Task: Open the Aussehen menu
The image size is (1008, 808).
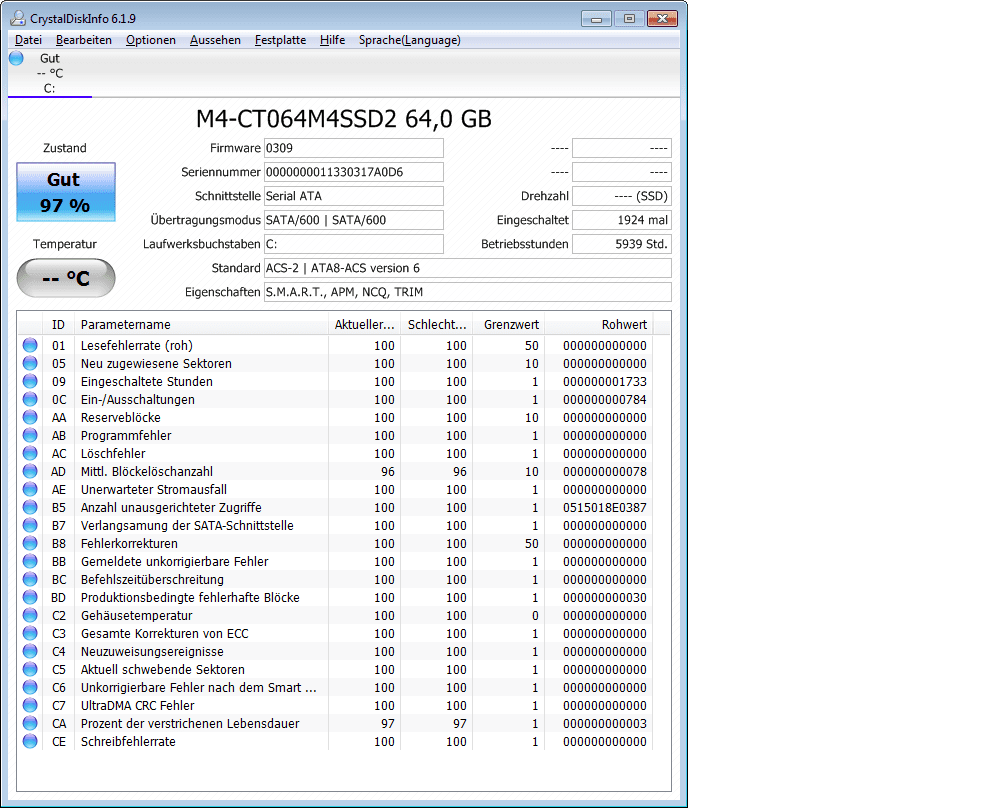Action: [215, 40]
